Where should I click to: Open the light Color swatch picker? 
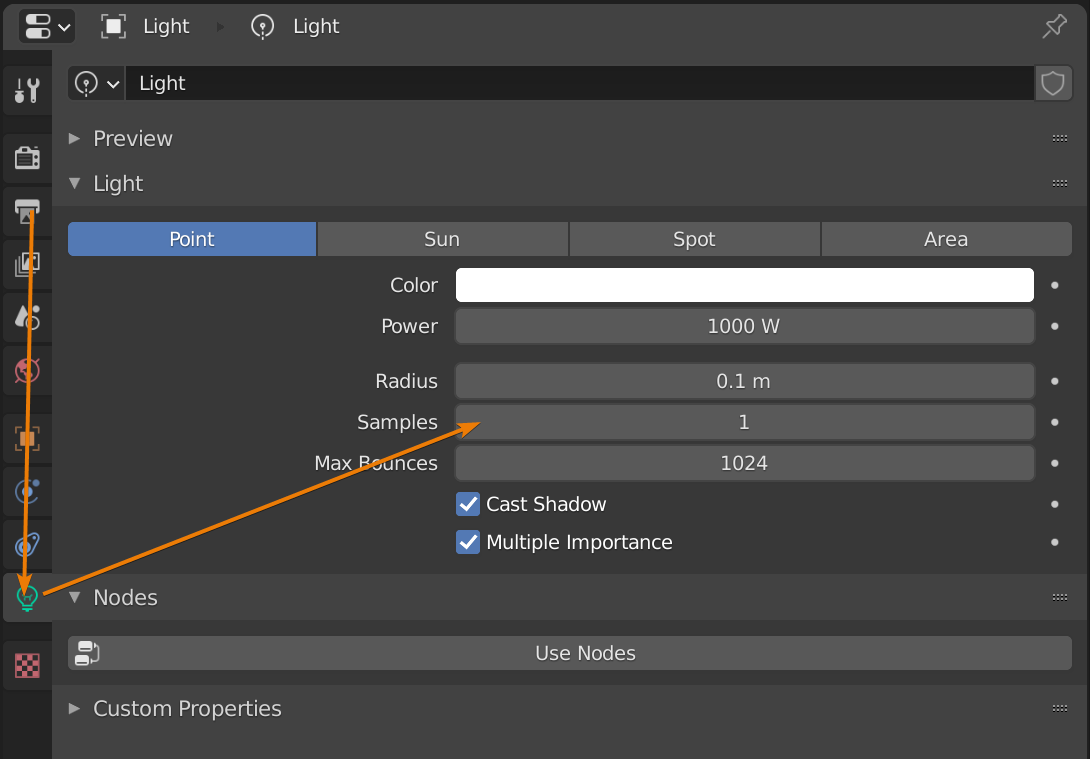click(744, 285)
